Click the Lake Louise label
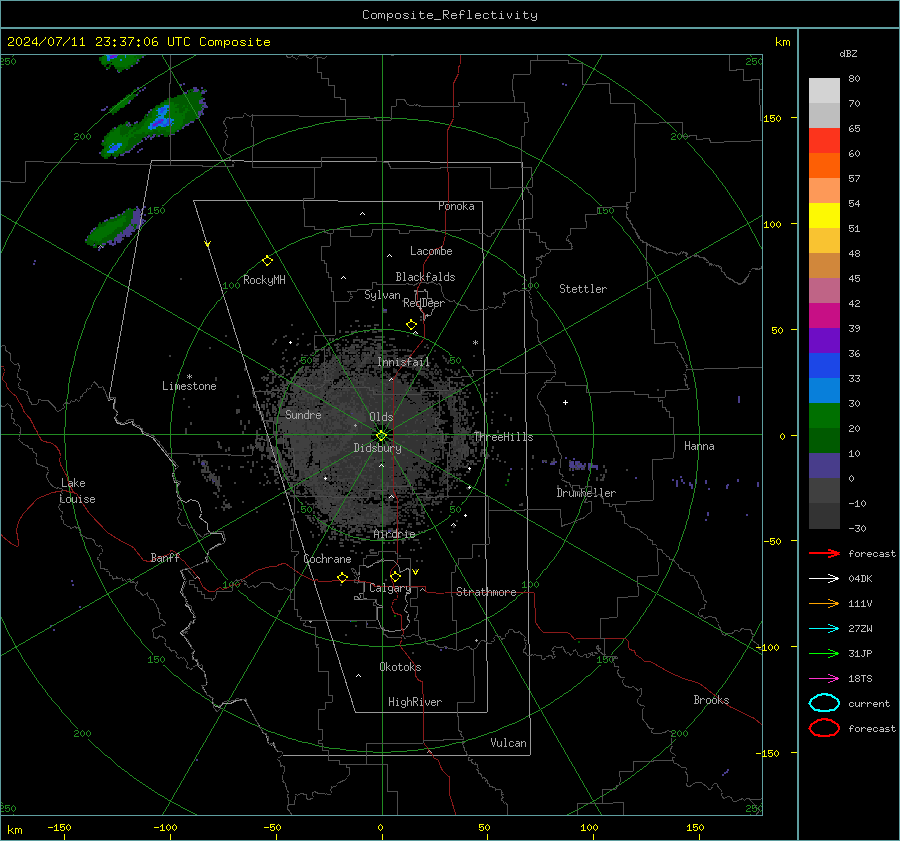The image size is (900, 841). tap(77, 491)
